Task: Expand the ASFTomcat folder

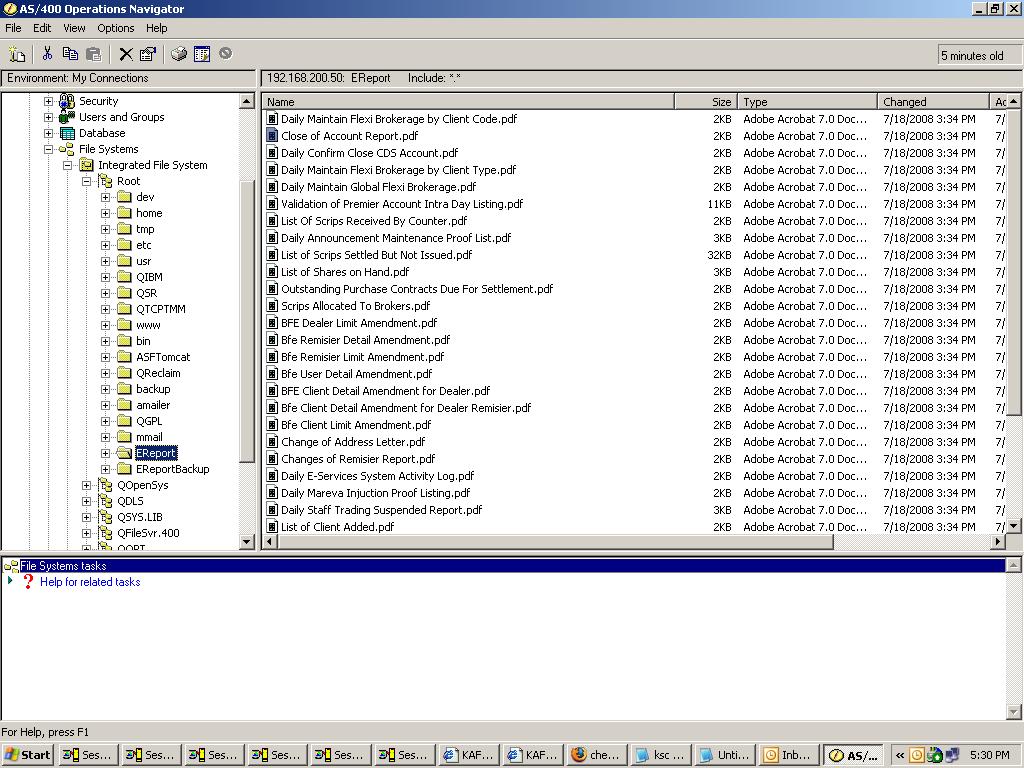Action: [106, 357]
